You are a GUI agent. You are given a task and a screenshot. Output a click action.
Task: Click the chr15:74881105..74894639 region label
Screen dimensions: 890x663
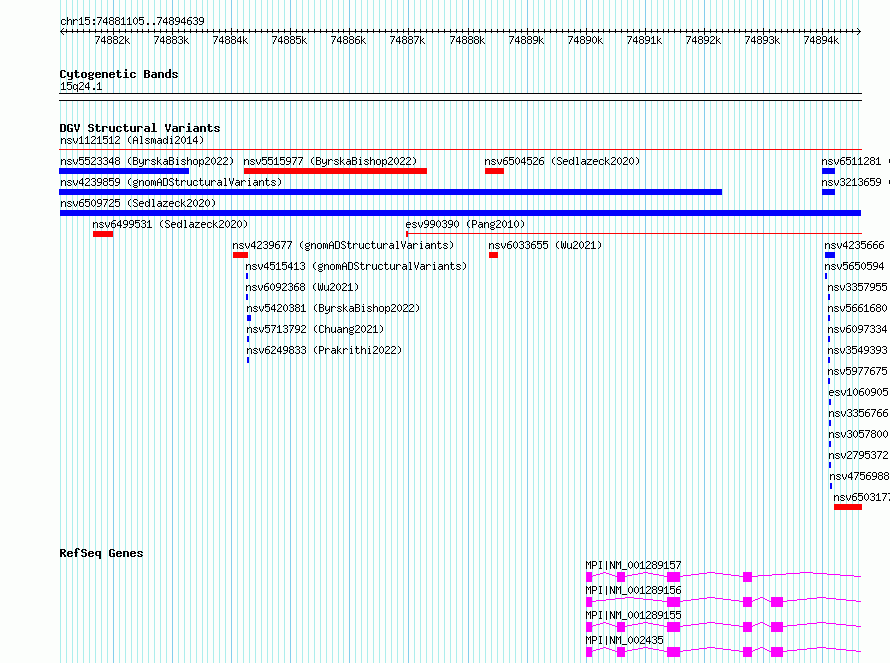tap(132, 21)
